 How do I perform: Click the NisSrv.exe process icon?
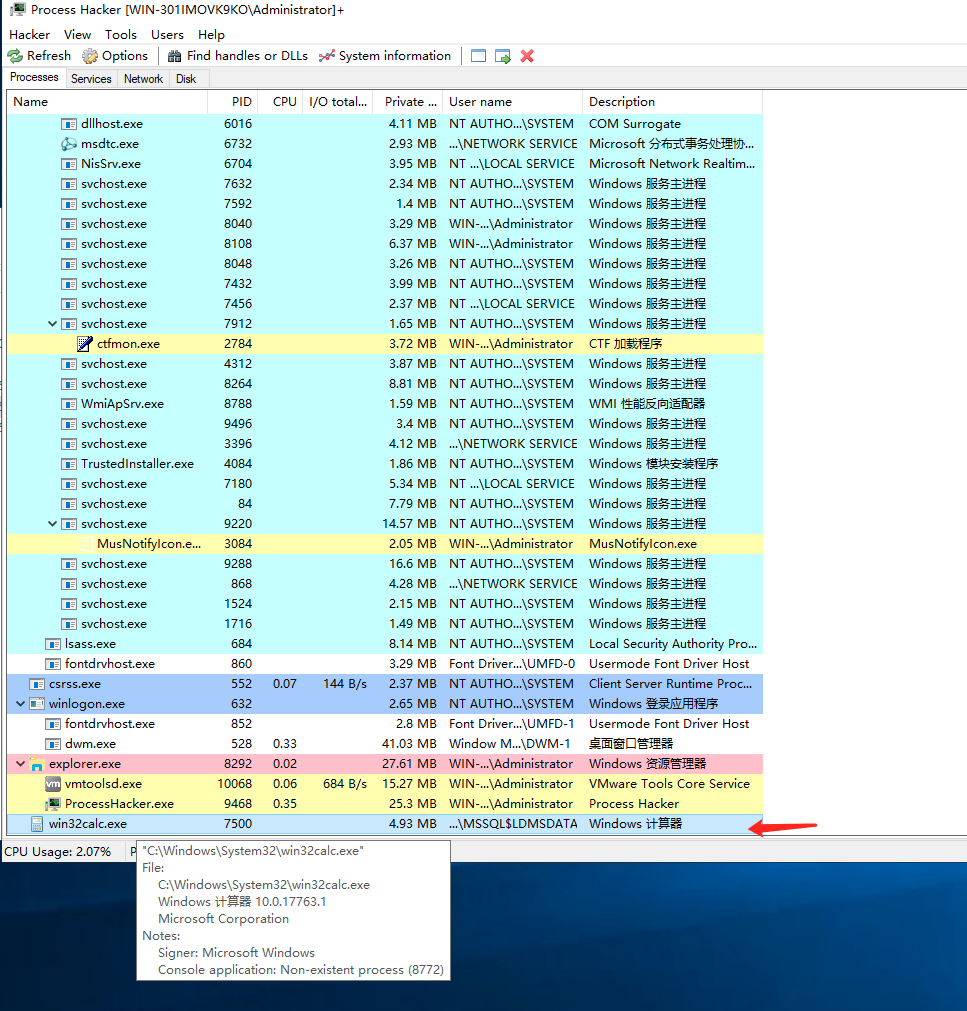pyautogui.click(x=69, y=164)
